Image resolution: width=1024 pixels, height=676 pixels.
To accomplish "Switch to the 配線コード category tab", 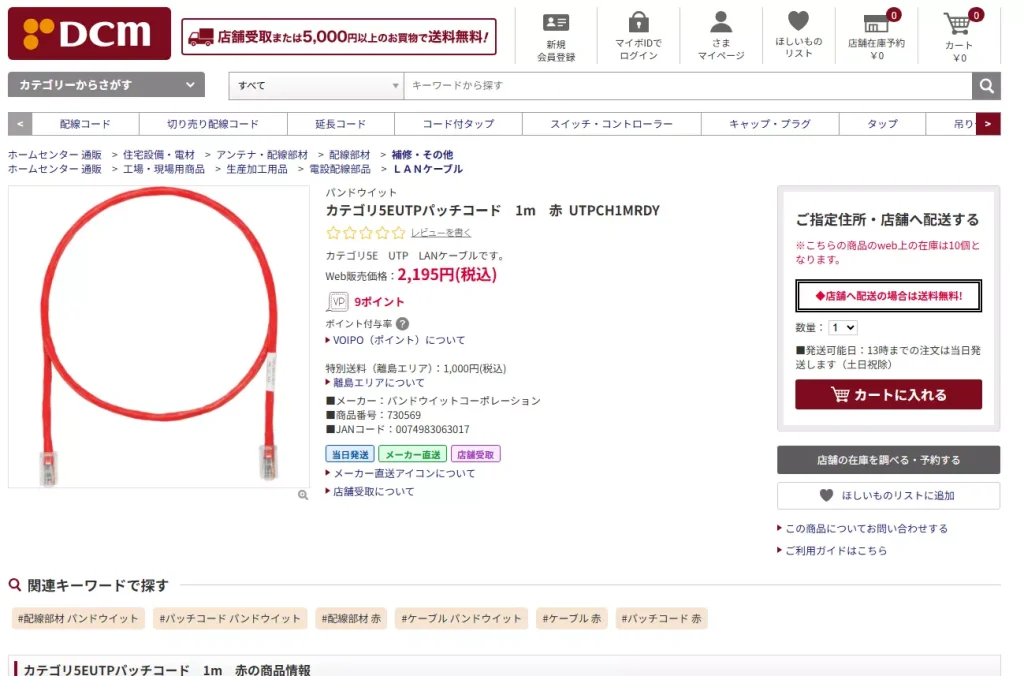I will (84, 122).
